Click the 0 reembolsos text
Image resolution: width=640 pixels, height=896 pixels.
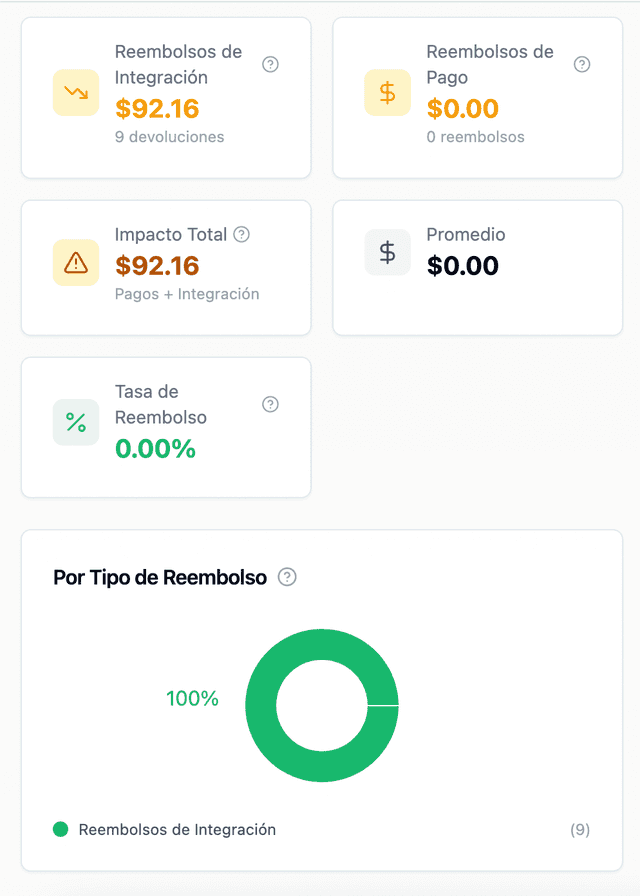click(x=475, y=137)
